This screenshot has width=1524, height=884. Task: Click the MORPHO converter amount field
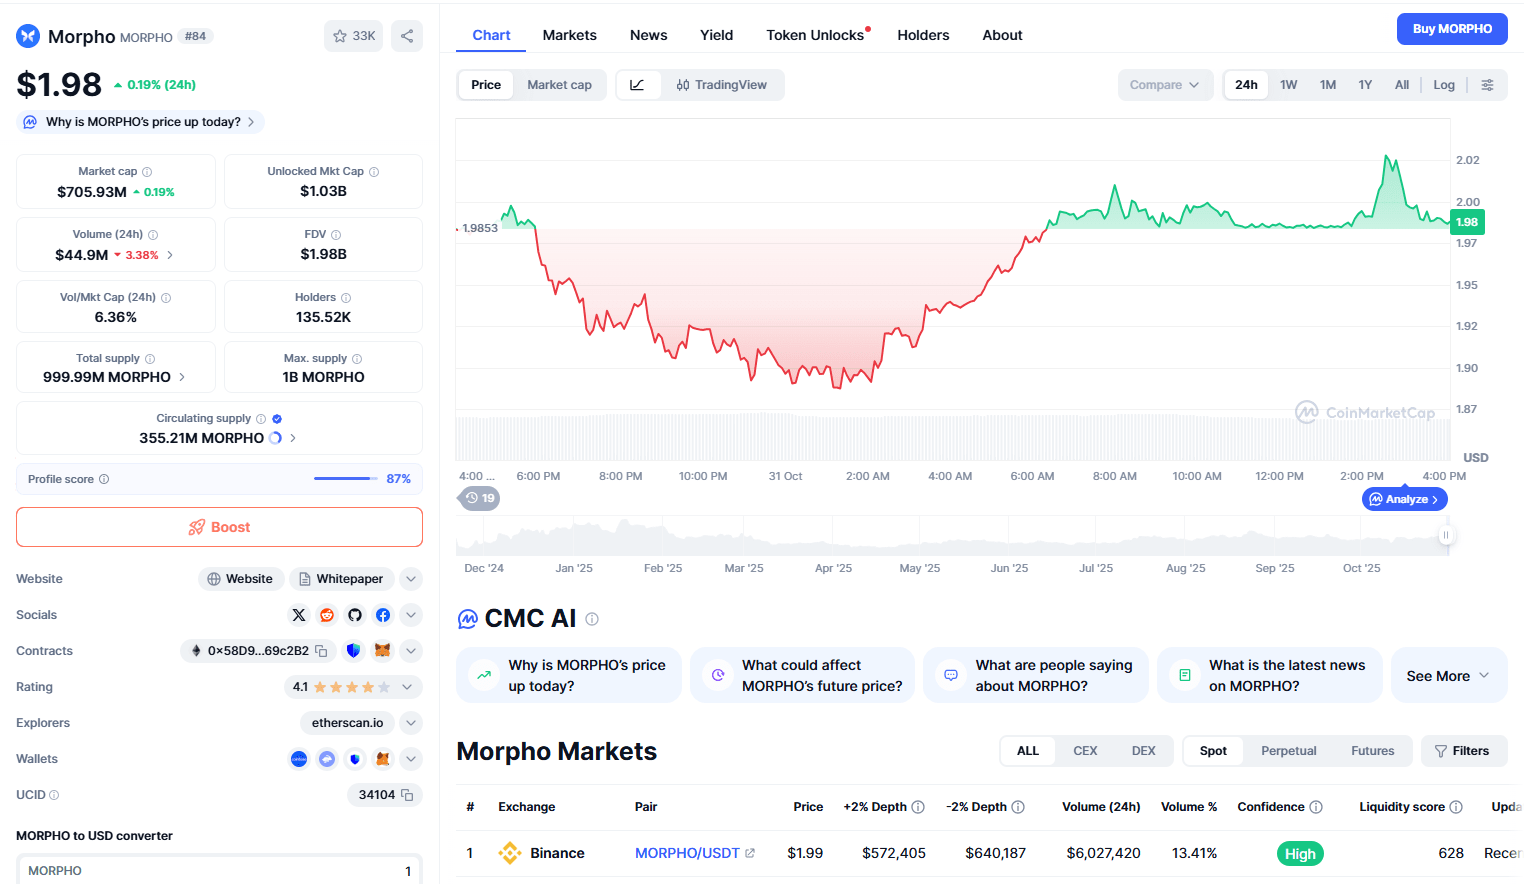[x=219, y=871]
